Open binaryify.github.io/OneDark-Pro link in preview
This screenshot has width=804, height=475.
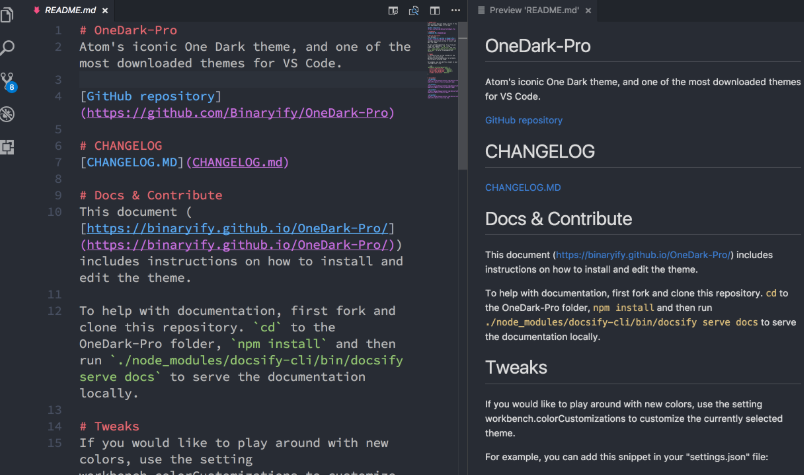tap(643, 255)
